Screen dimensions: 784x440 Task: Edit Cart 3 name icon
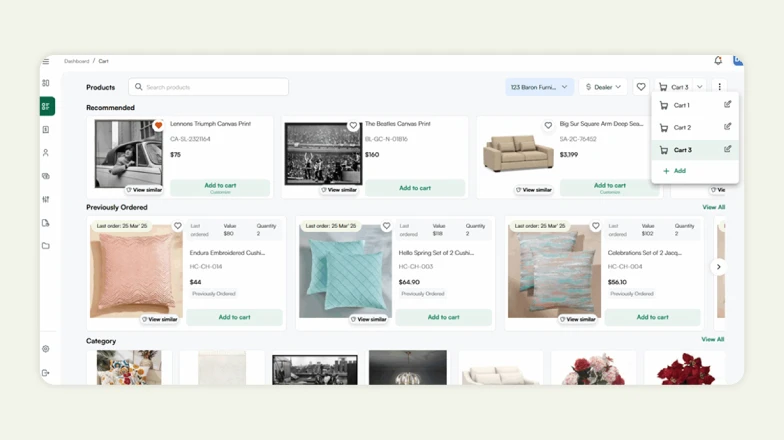(728, 149)
